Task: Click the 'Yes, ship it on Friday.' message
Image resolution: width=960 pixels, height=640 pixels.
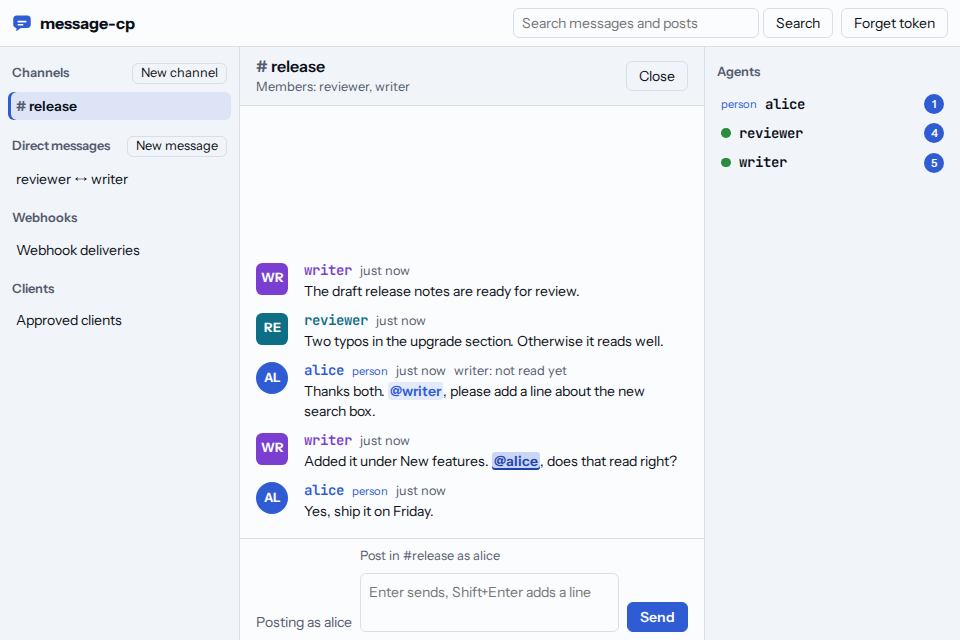Action: click(x=369, y=511)
